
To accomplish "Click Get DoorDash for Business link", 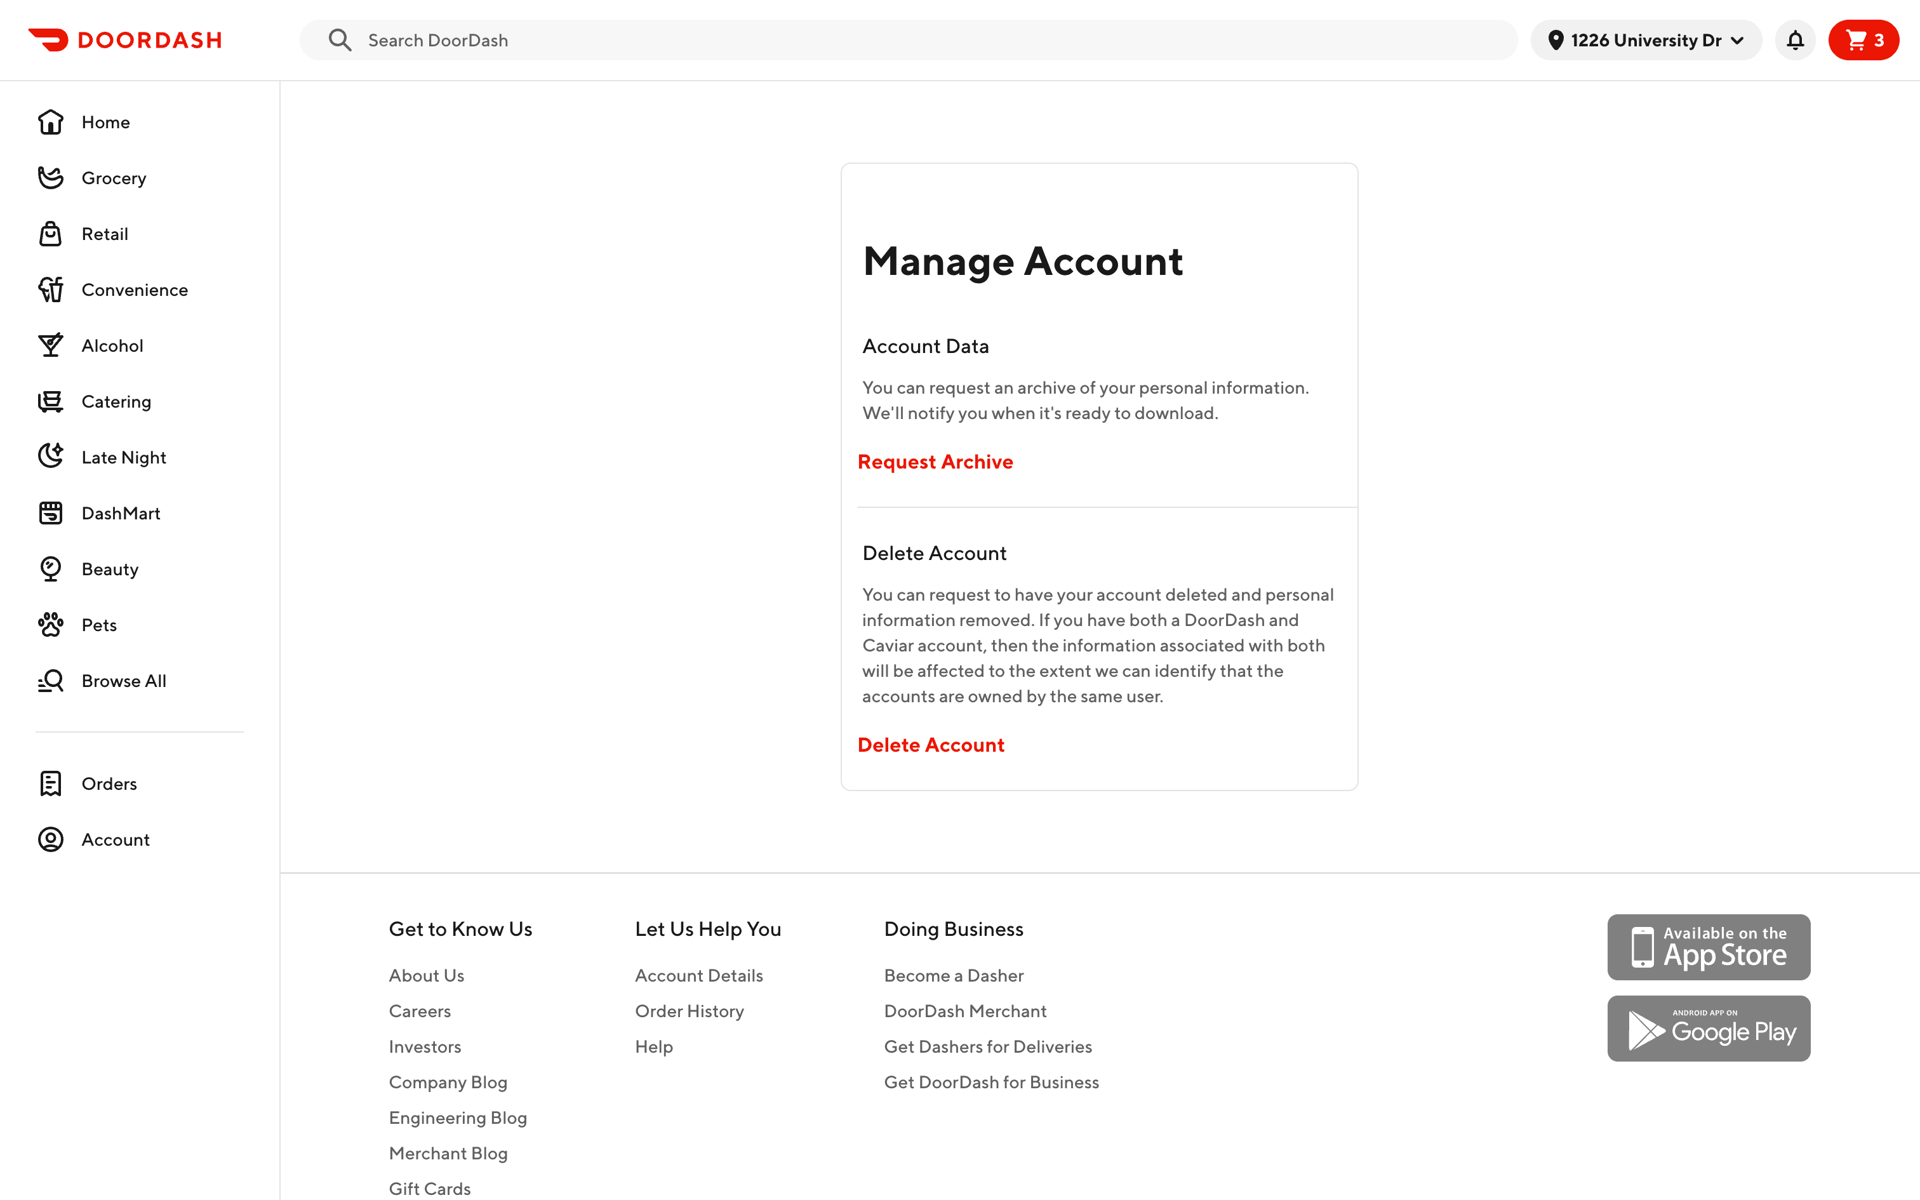I will tap(991, 1082).
